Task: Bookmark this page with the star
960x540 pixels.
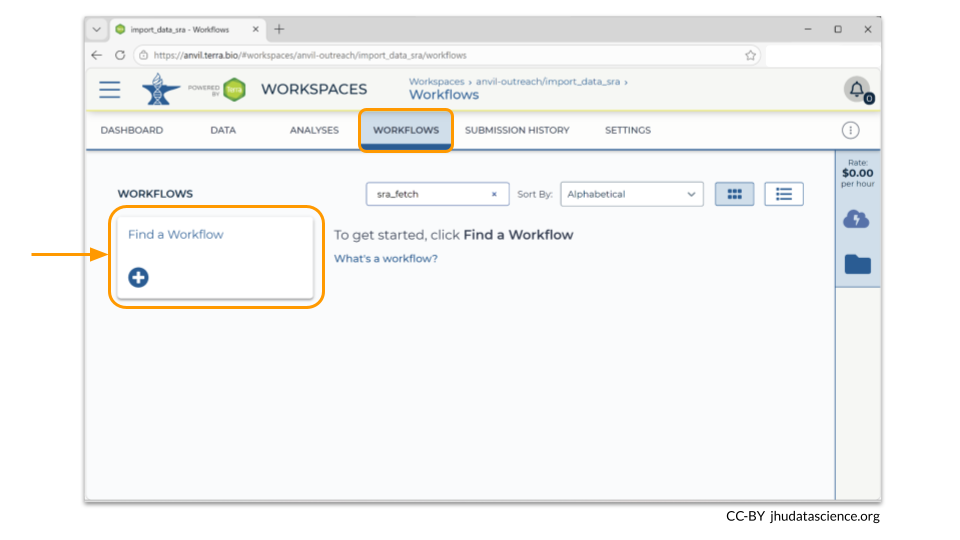Action: (751, 55)
